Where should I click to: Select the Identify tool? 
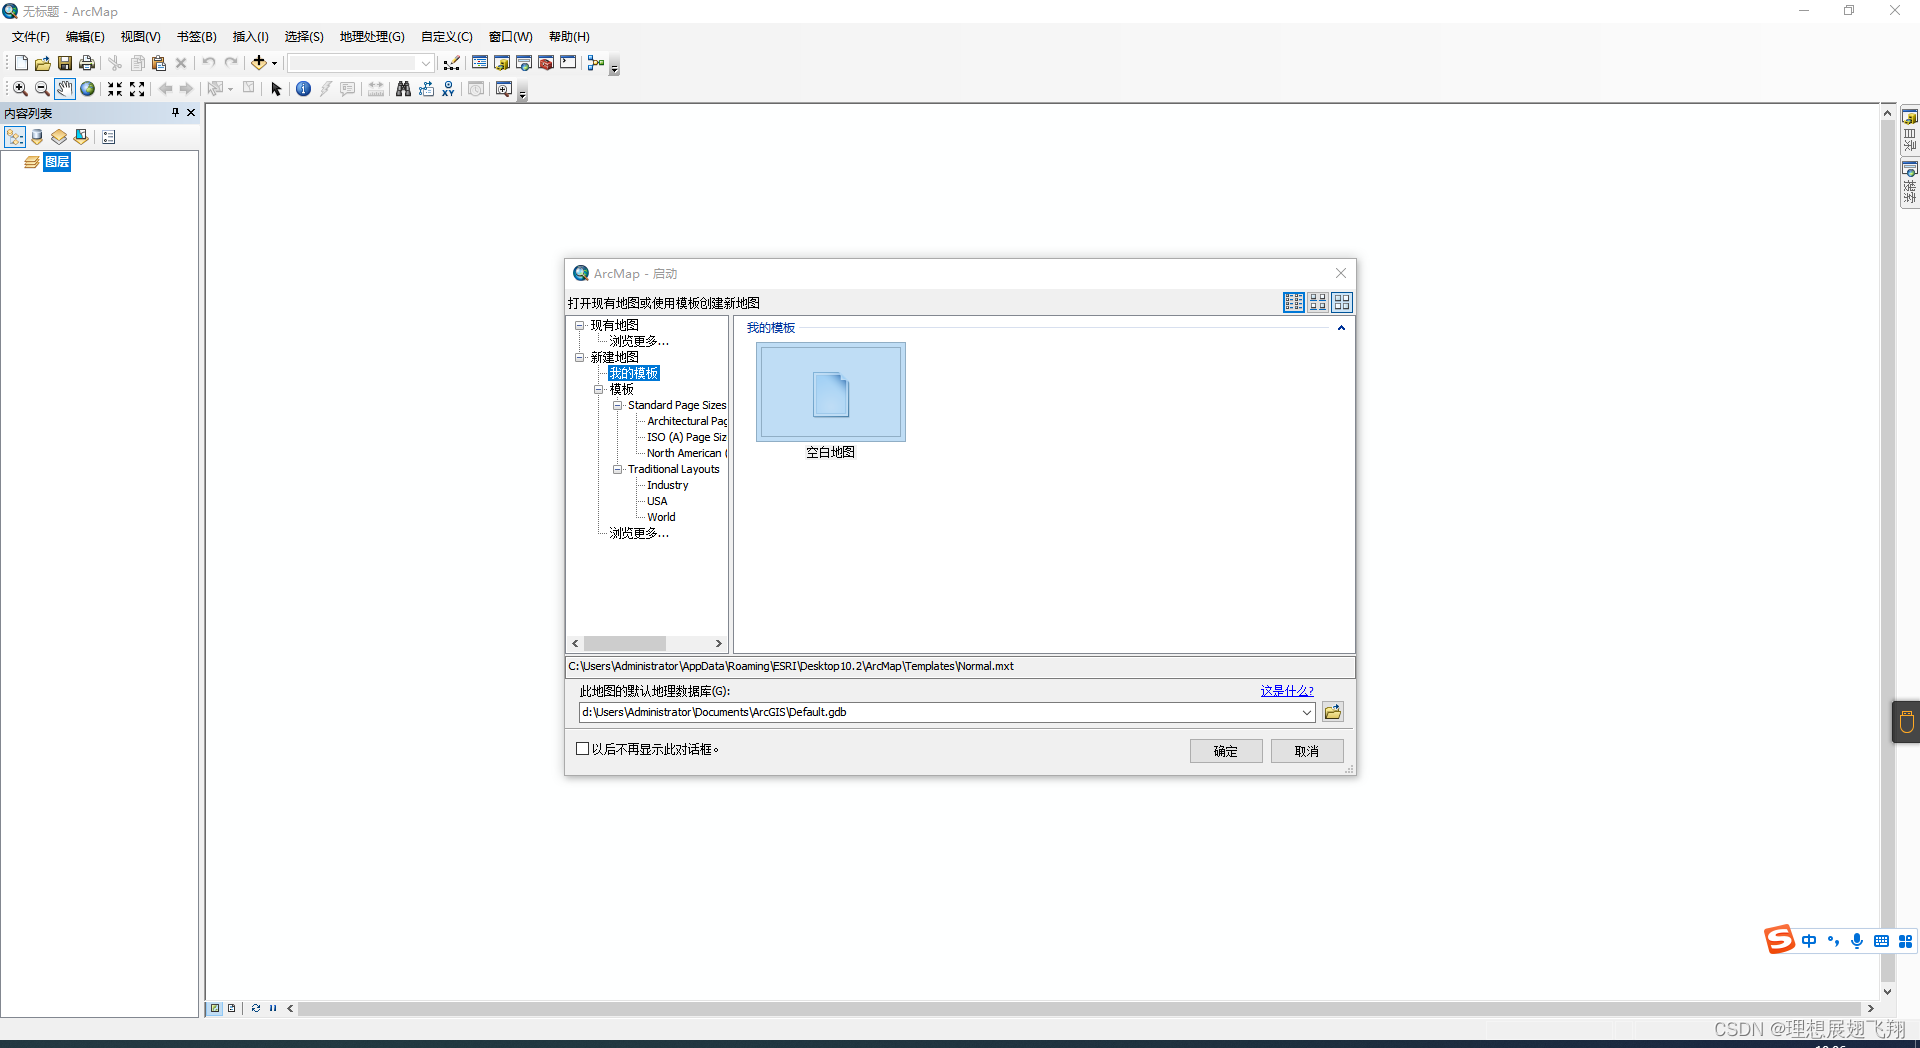(x=303, y=89)
